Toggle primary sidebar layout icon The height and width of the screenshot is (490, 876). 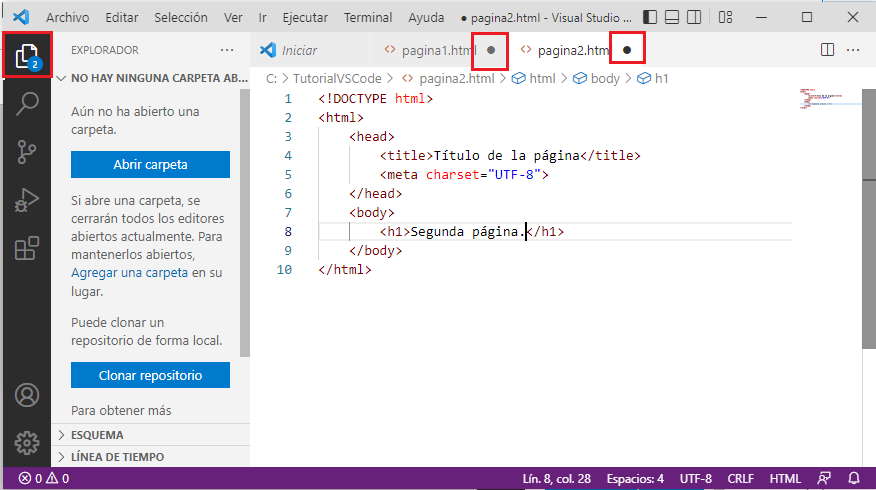[650, 17]
